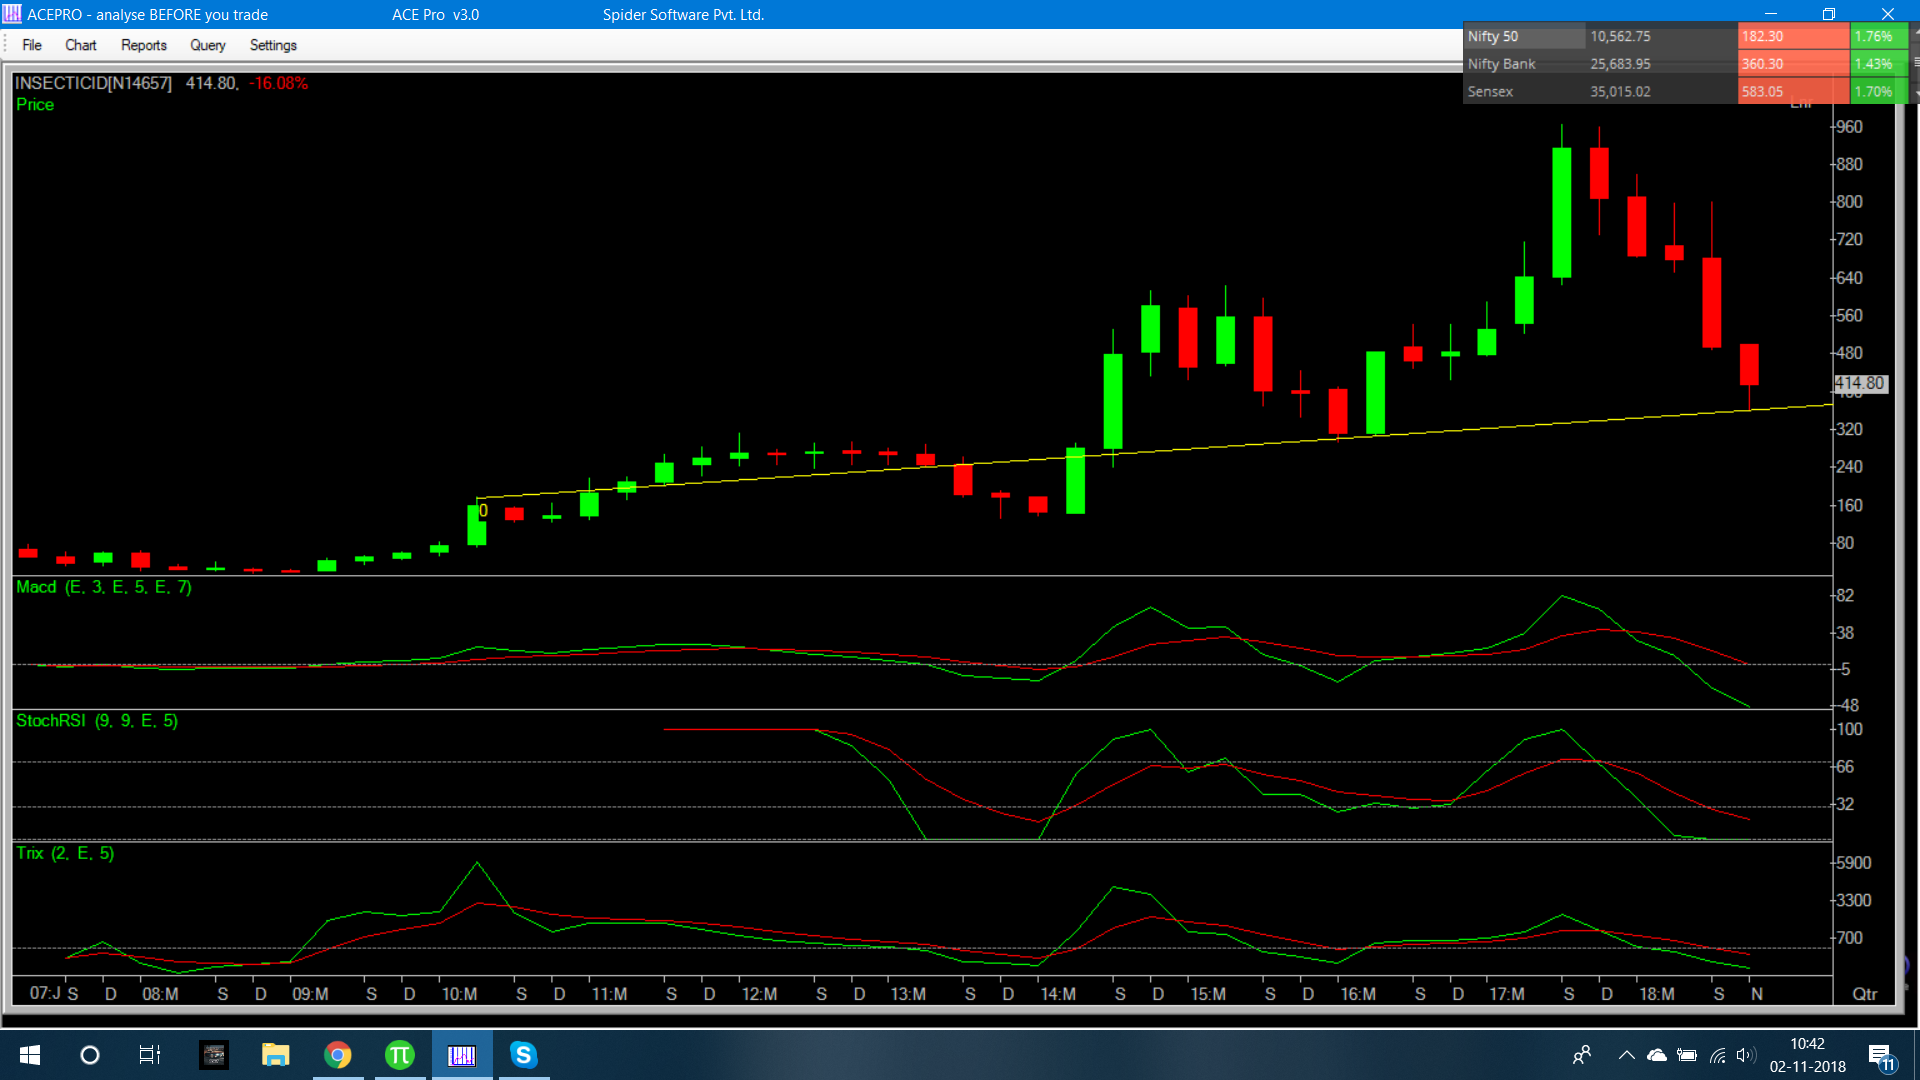The width and height of the screenshot is (1920, 1080).
Task: Click the Qtr timeframe label on axis
Action: [1864, 994]
